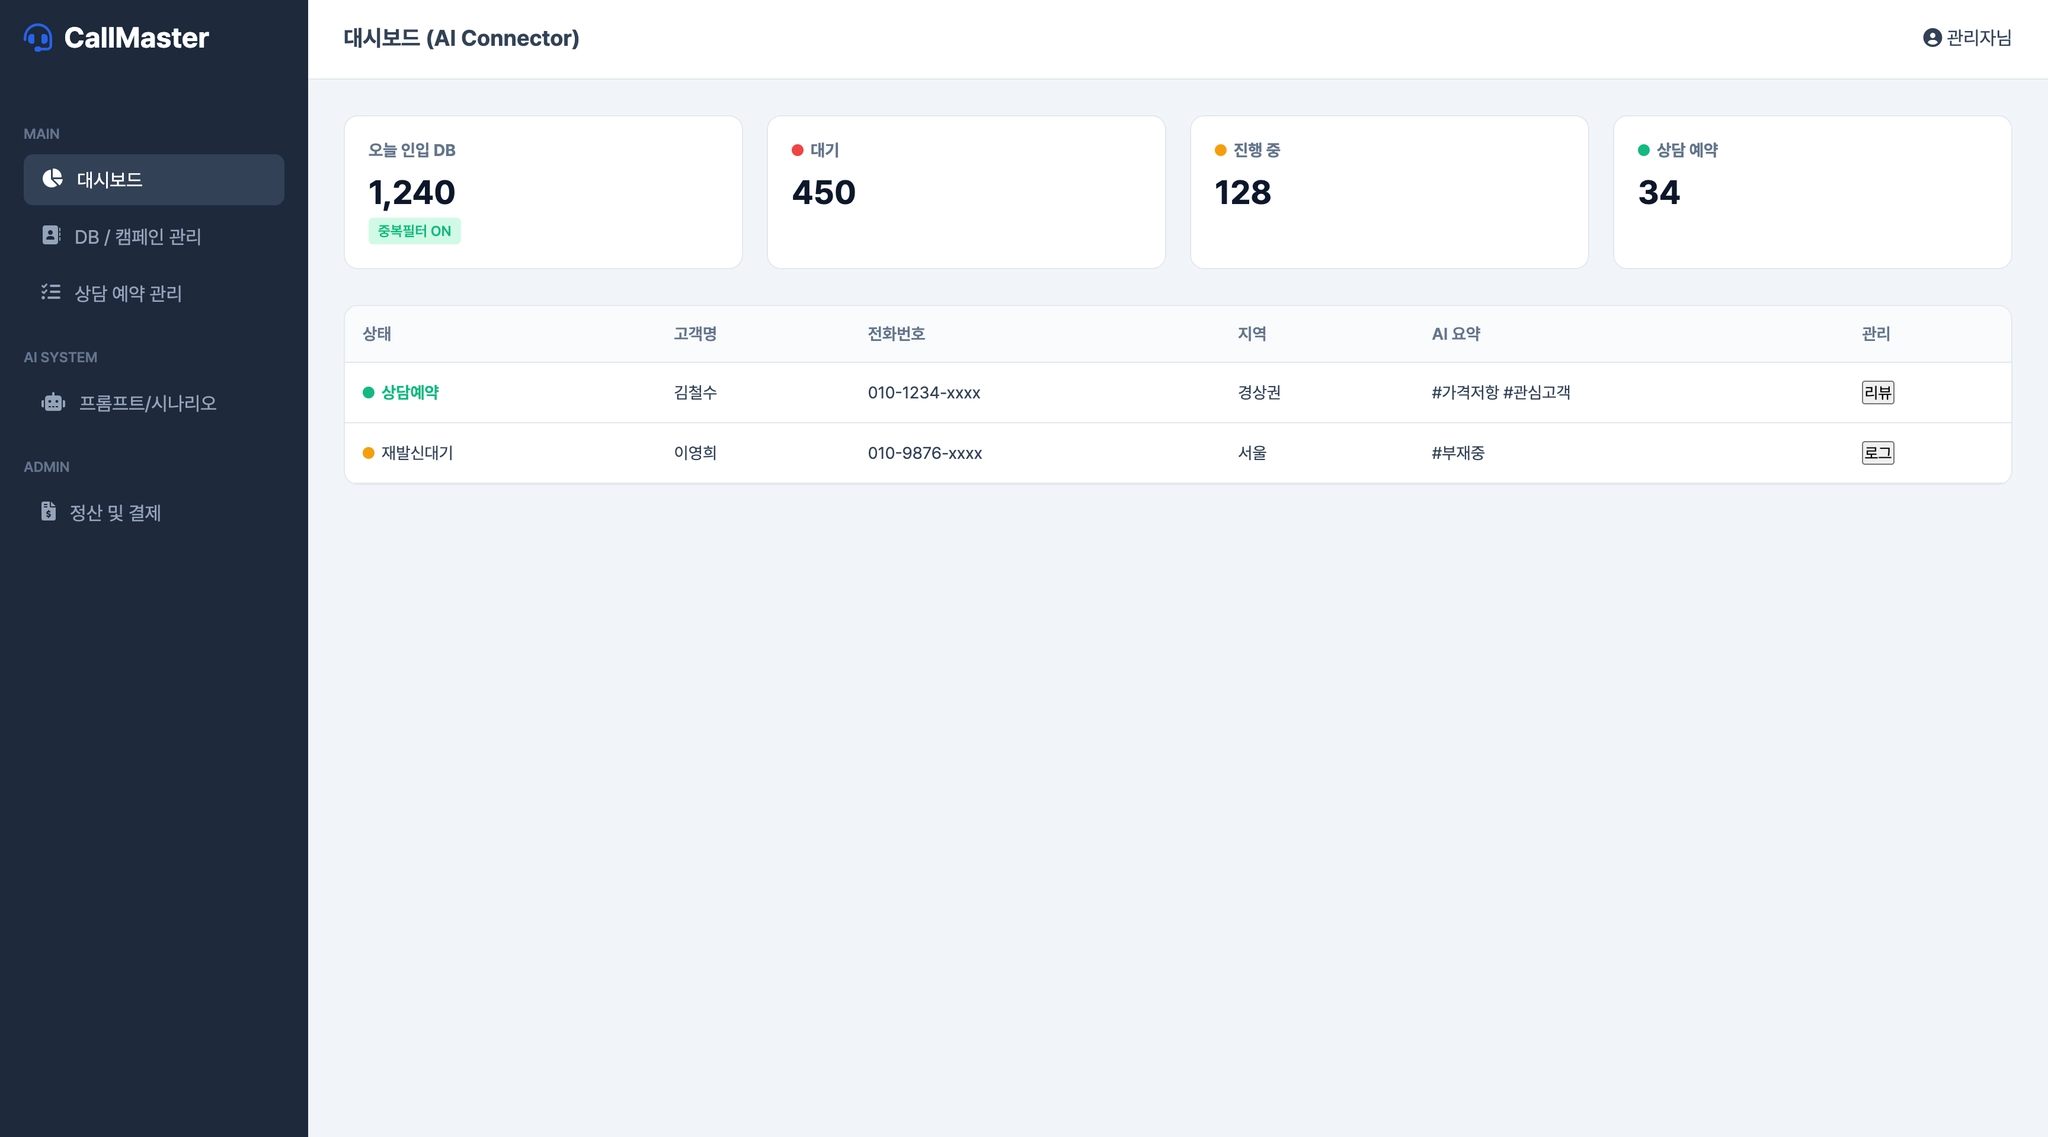Image resolution: width=2048 pixels, height=1137 pixels.
Task: Click the 중복필터 ON badge
Action: (414, 231)
